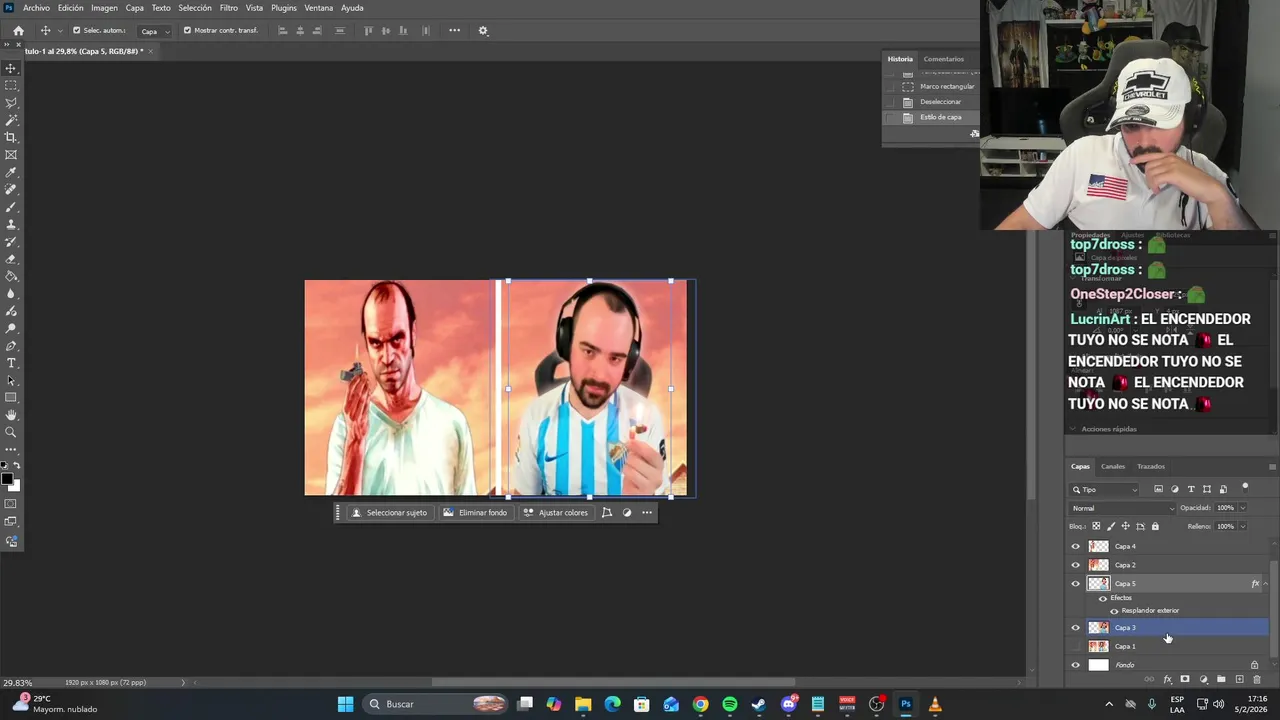Hide Capa 4 layer visibility eye
This screenshot has height=720, width=1280.
pyautogui.click(x=1076, y=547)
